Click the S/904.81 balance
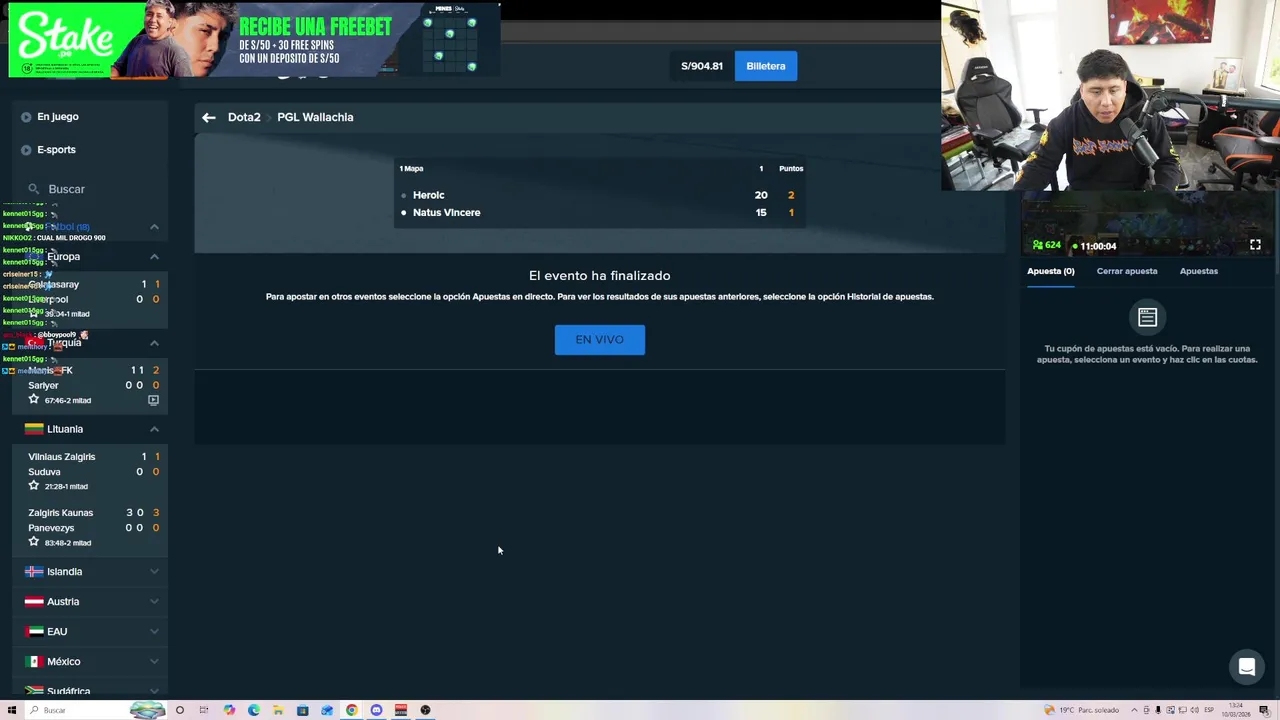1280x720 pixels. [x=702, y=66]
